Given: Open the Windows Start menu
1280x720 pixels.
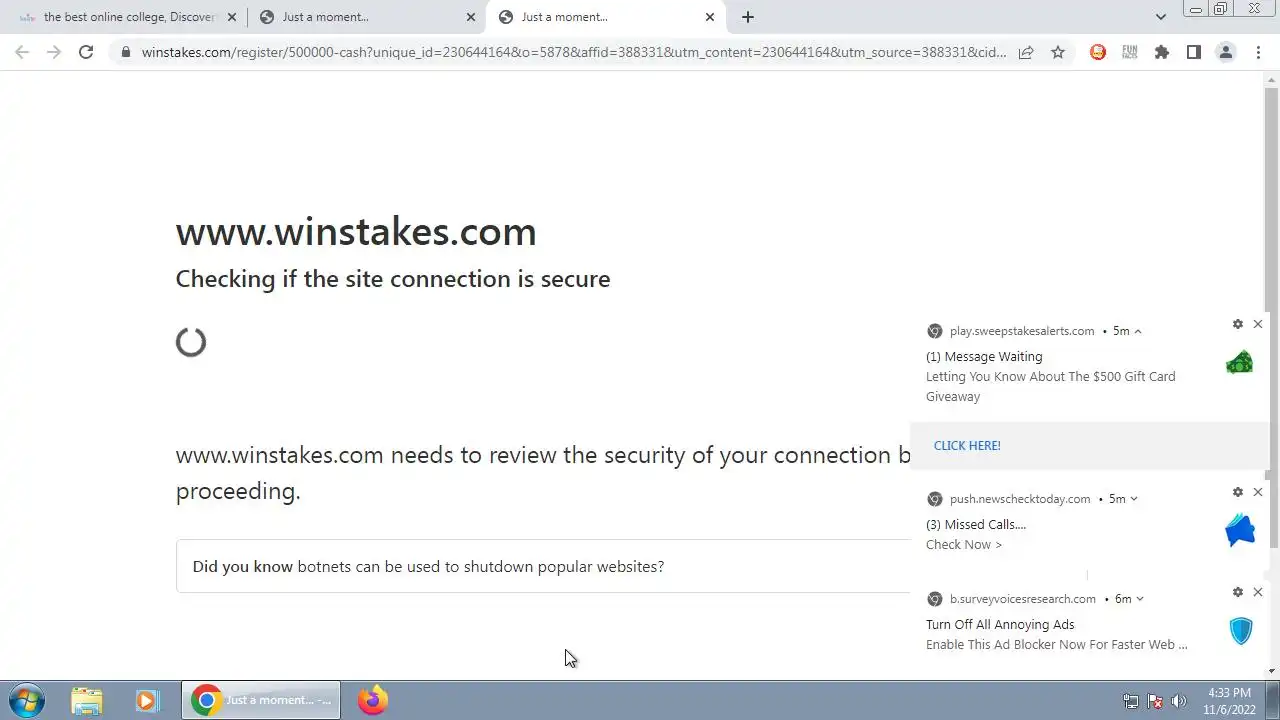Looking at the screenshot, I should pos(27,700).
